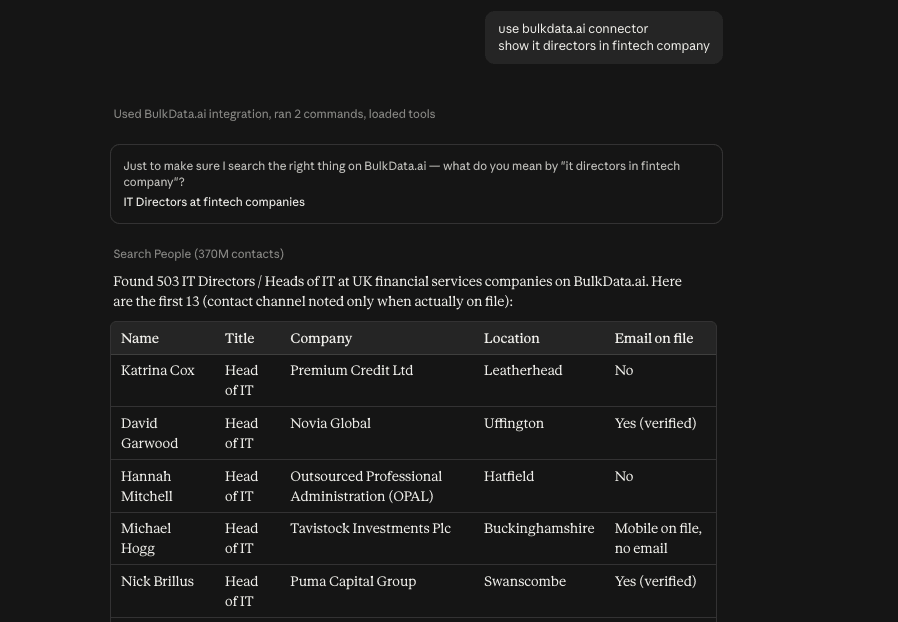Screen dimensions: 898x622
Task: Click 'Head of IT' title in David Garwood row
Action: 241,433
